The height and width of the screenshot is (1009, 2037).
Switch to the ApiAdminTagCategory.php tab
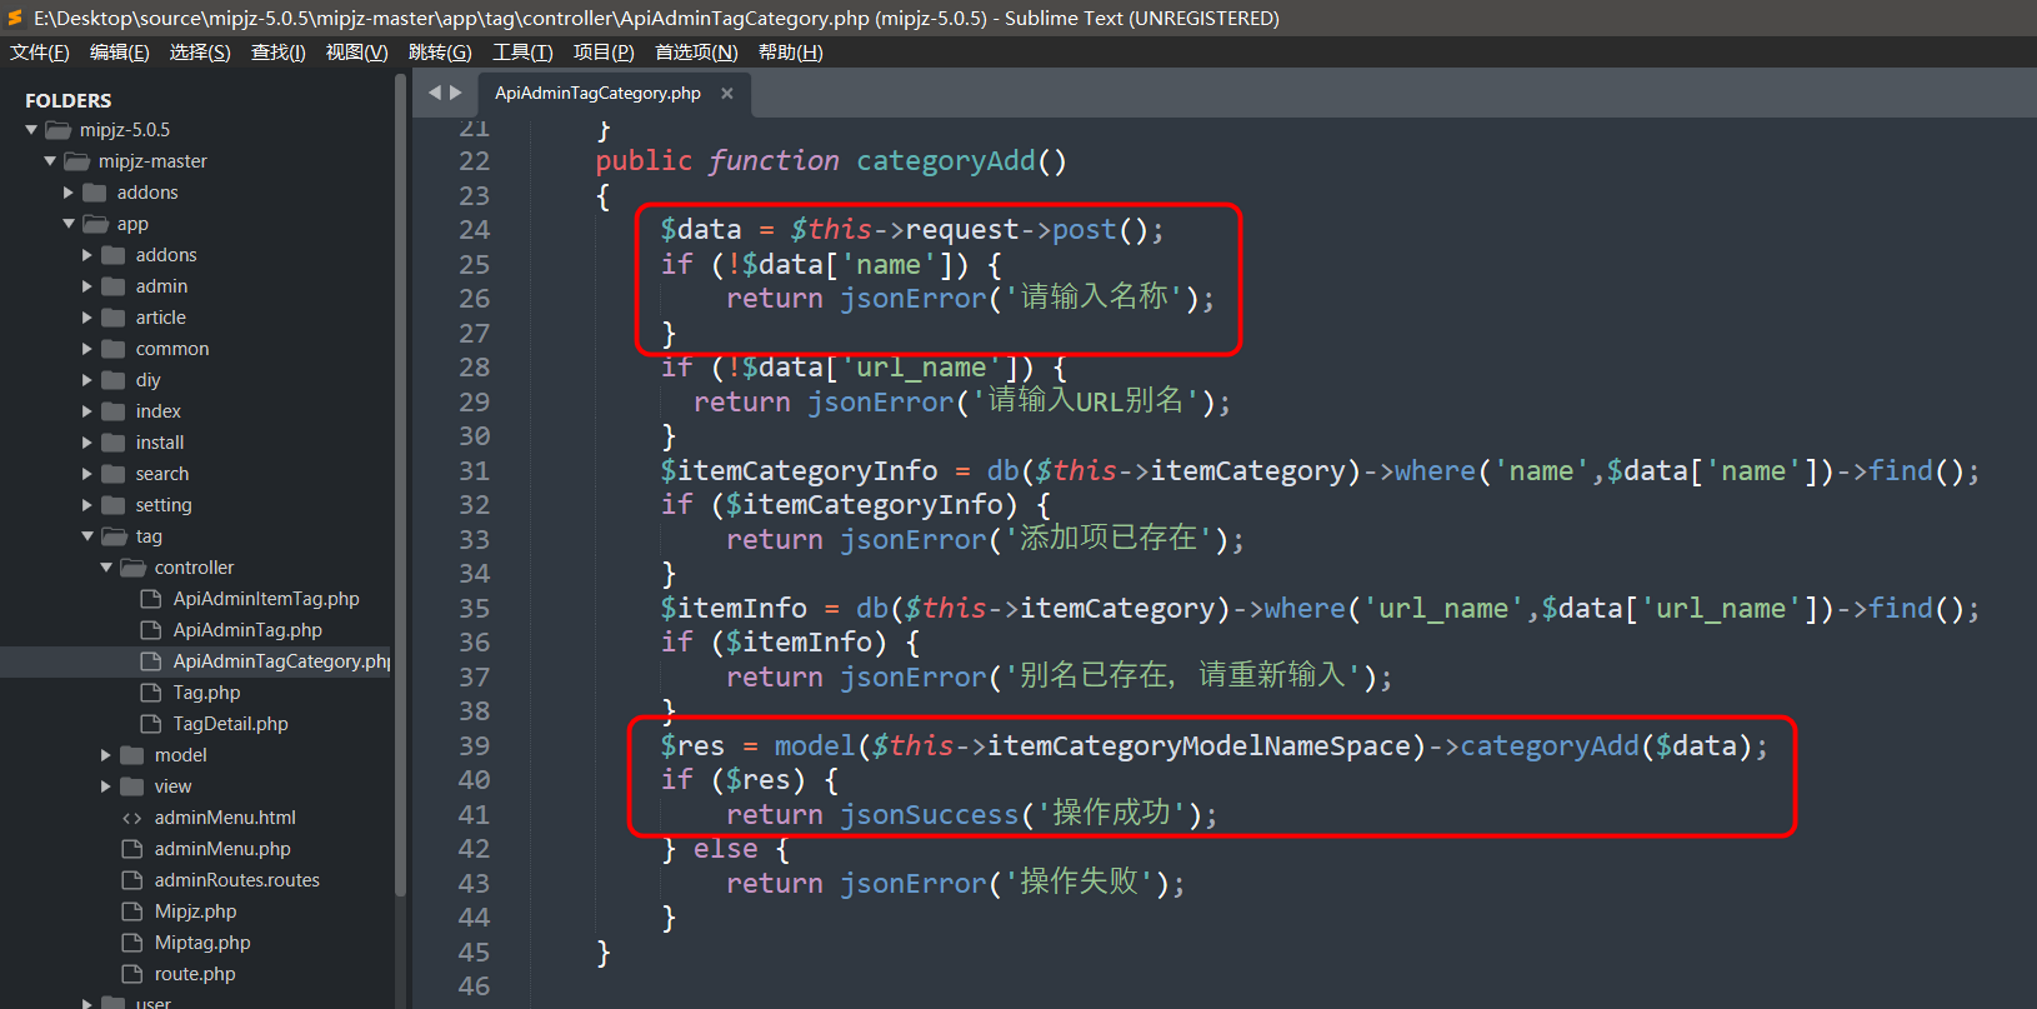click(597, 93)
